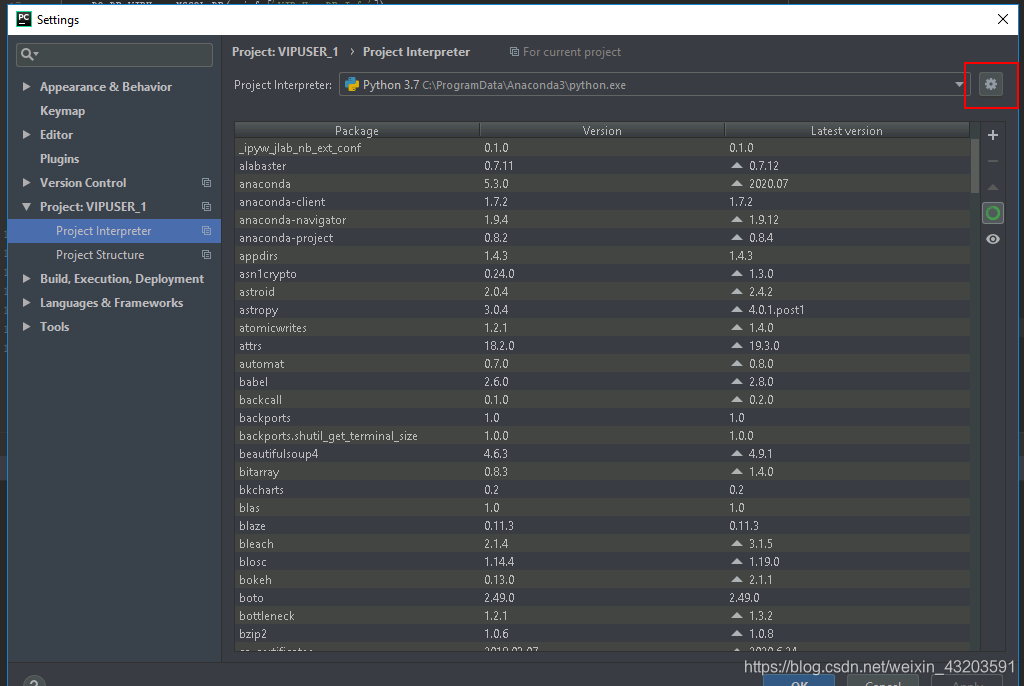Open Appearance & Behavior settings
1024x686 pixels.
[106, 87]
